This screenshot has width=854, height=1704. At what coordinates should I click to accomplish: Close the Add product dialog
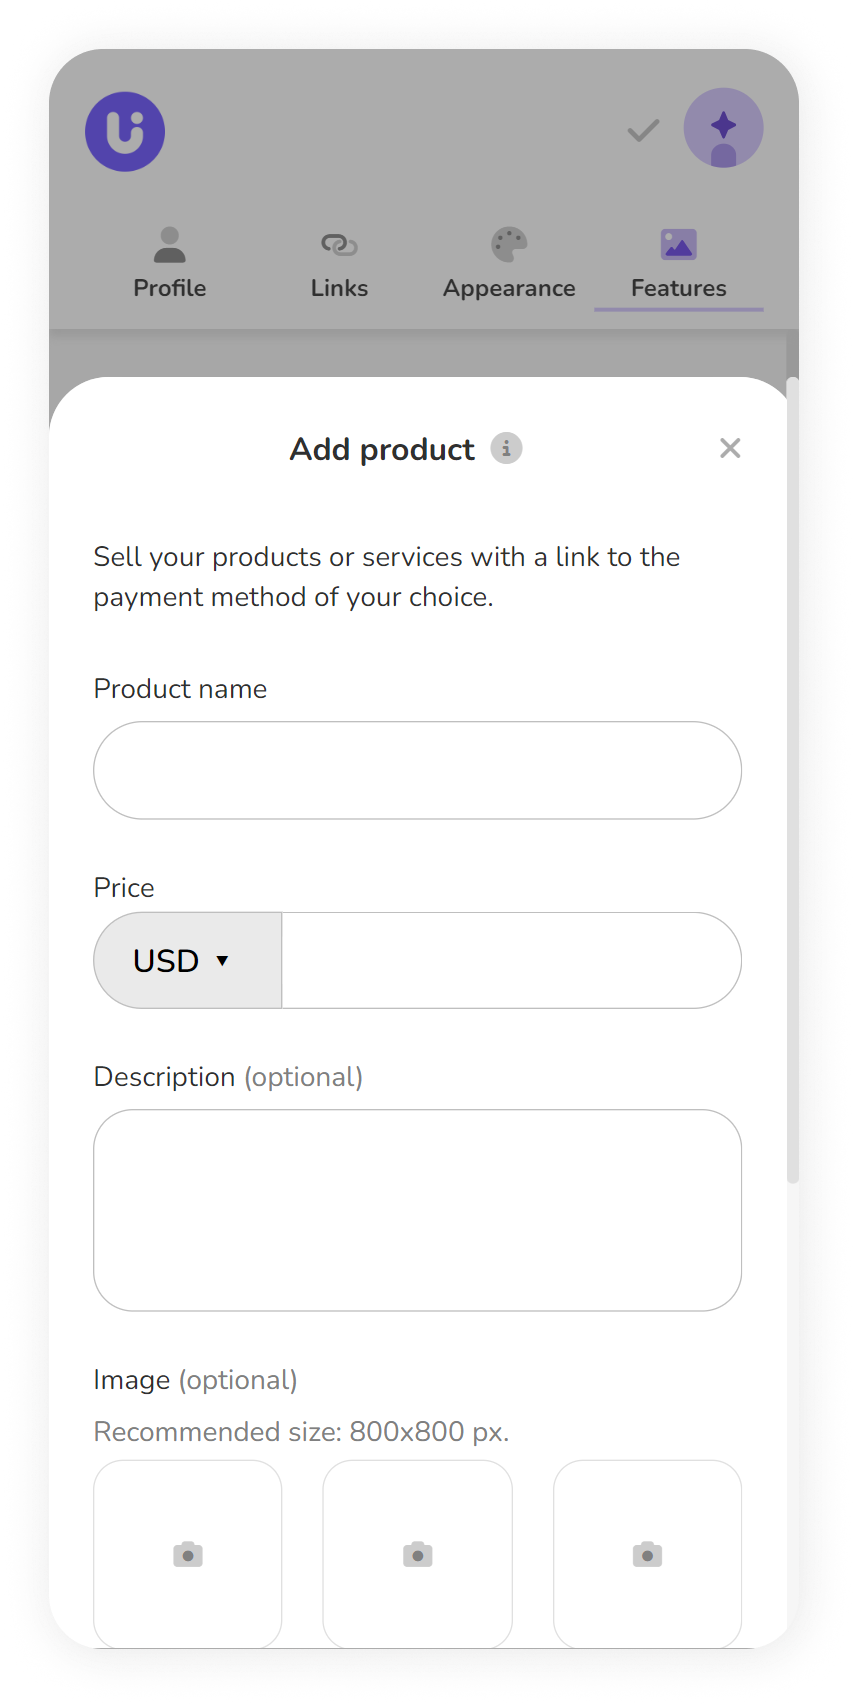(730, 448)
